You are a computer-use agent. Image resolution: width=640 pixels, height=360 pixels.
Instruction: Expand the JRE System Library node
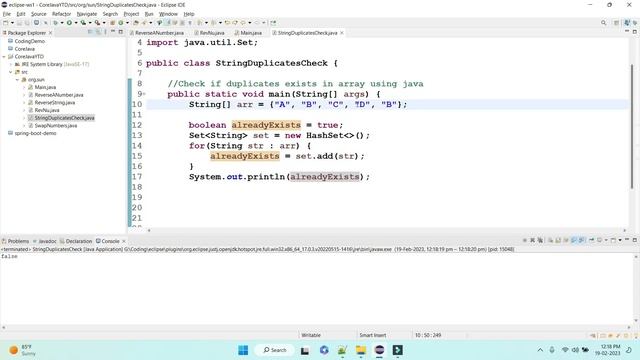point(11,64)
